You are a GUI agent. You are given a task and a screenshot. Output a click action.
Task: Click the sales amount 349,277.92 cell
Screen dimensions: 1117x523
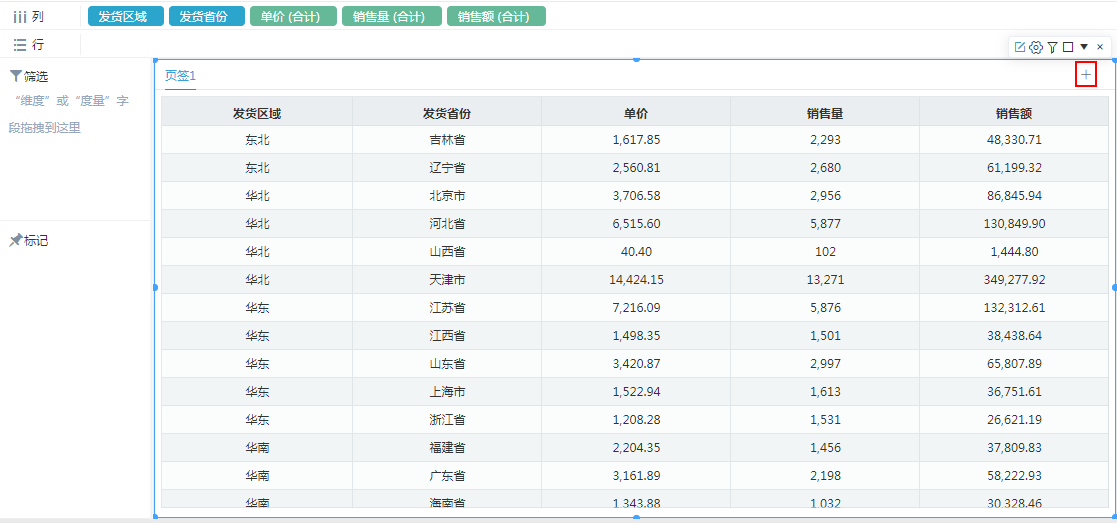tap(1014, 280)
